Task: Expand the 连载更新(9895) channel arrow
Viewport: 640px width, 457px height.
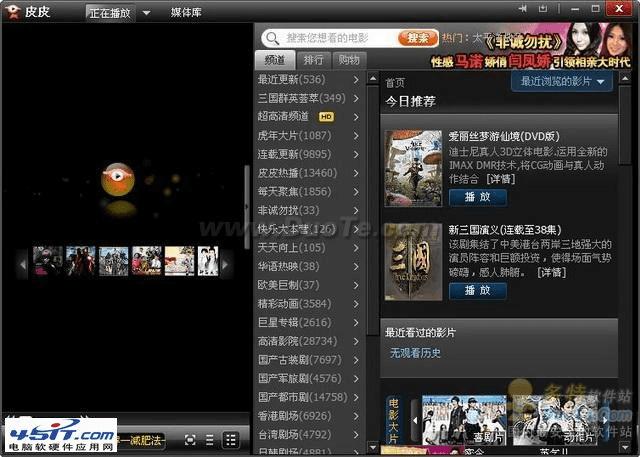Action: tap(356, 154)
